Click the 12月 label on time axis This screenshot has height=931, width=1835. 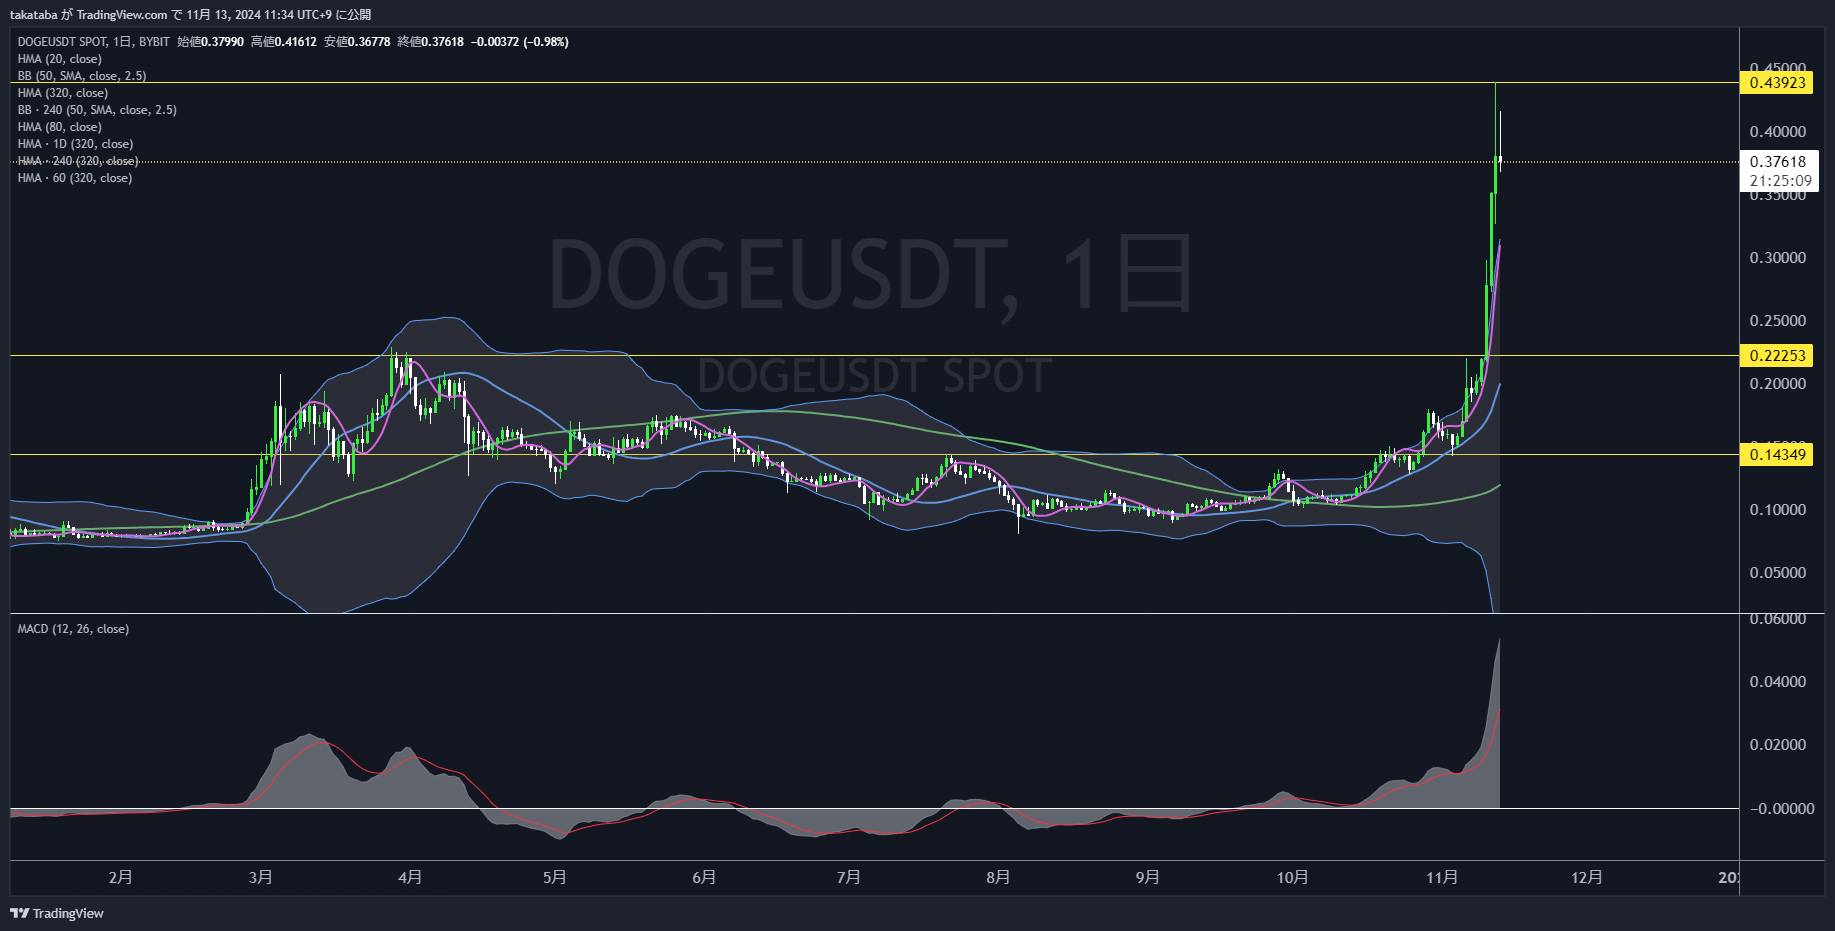coord(1586,877)
